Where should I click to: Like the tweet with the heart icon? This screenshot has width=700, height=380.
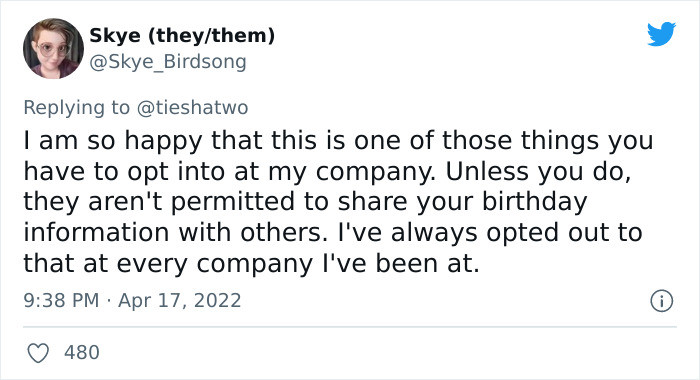click(38, 353)
